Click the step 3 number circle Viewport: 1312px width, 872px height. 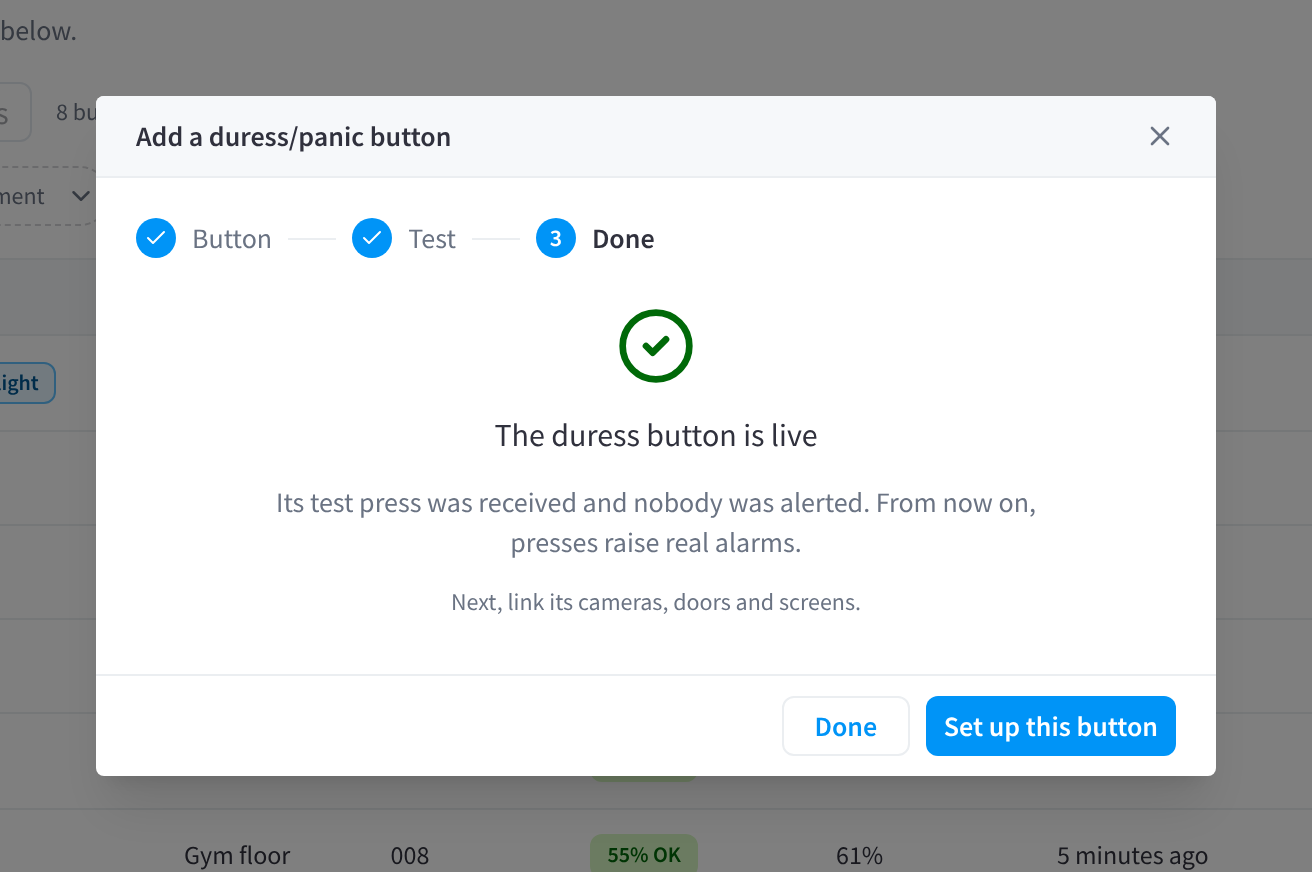coord(556,239)
